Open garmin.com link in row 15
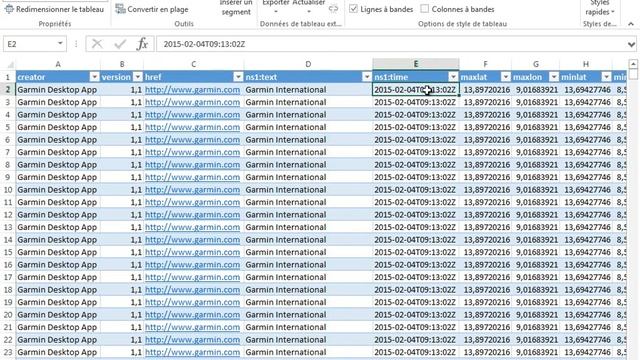This screenshot has width=640, height=360. 192,252
